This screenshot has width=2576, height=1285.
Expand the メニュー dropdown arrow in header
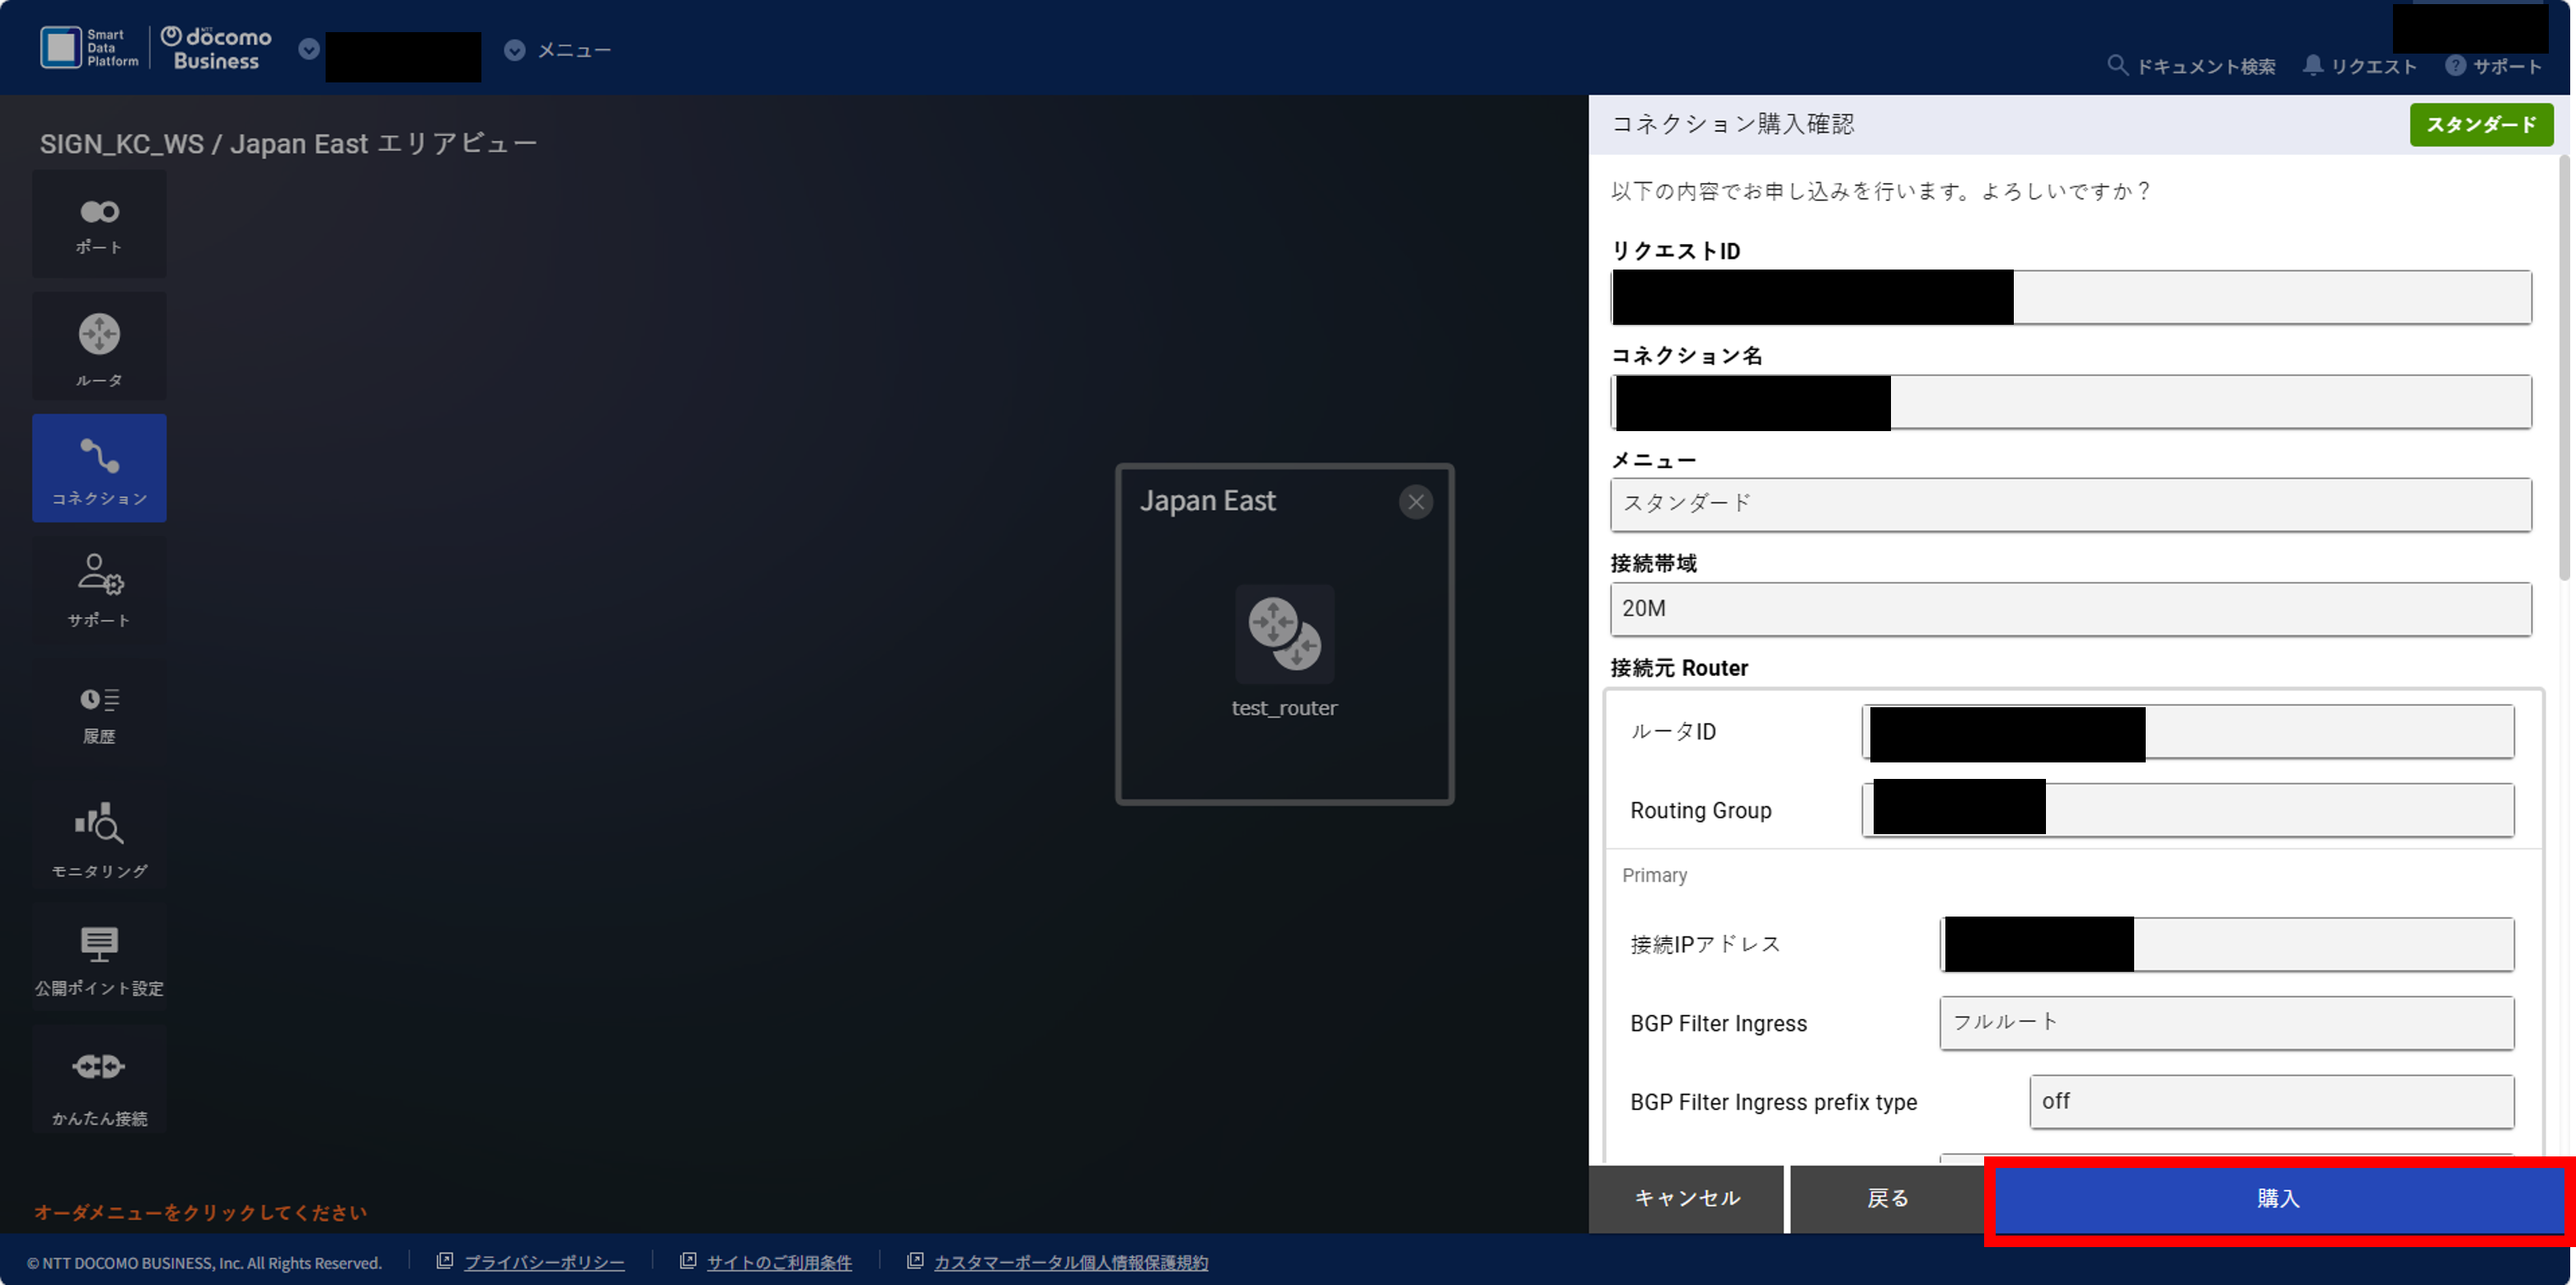514,50
